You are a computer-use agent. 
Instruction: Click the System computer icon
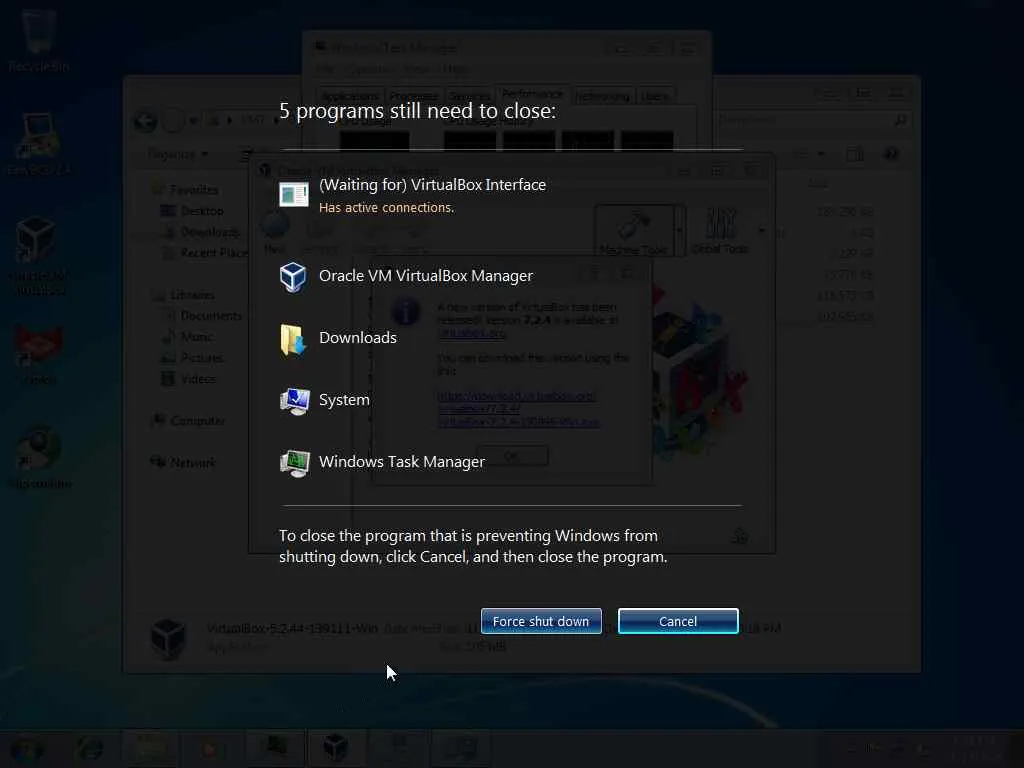point(294,401)
